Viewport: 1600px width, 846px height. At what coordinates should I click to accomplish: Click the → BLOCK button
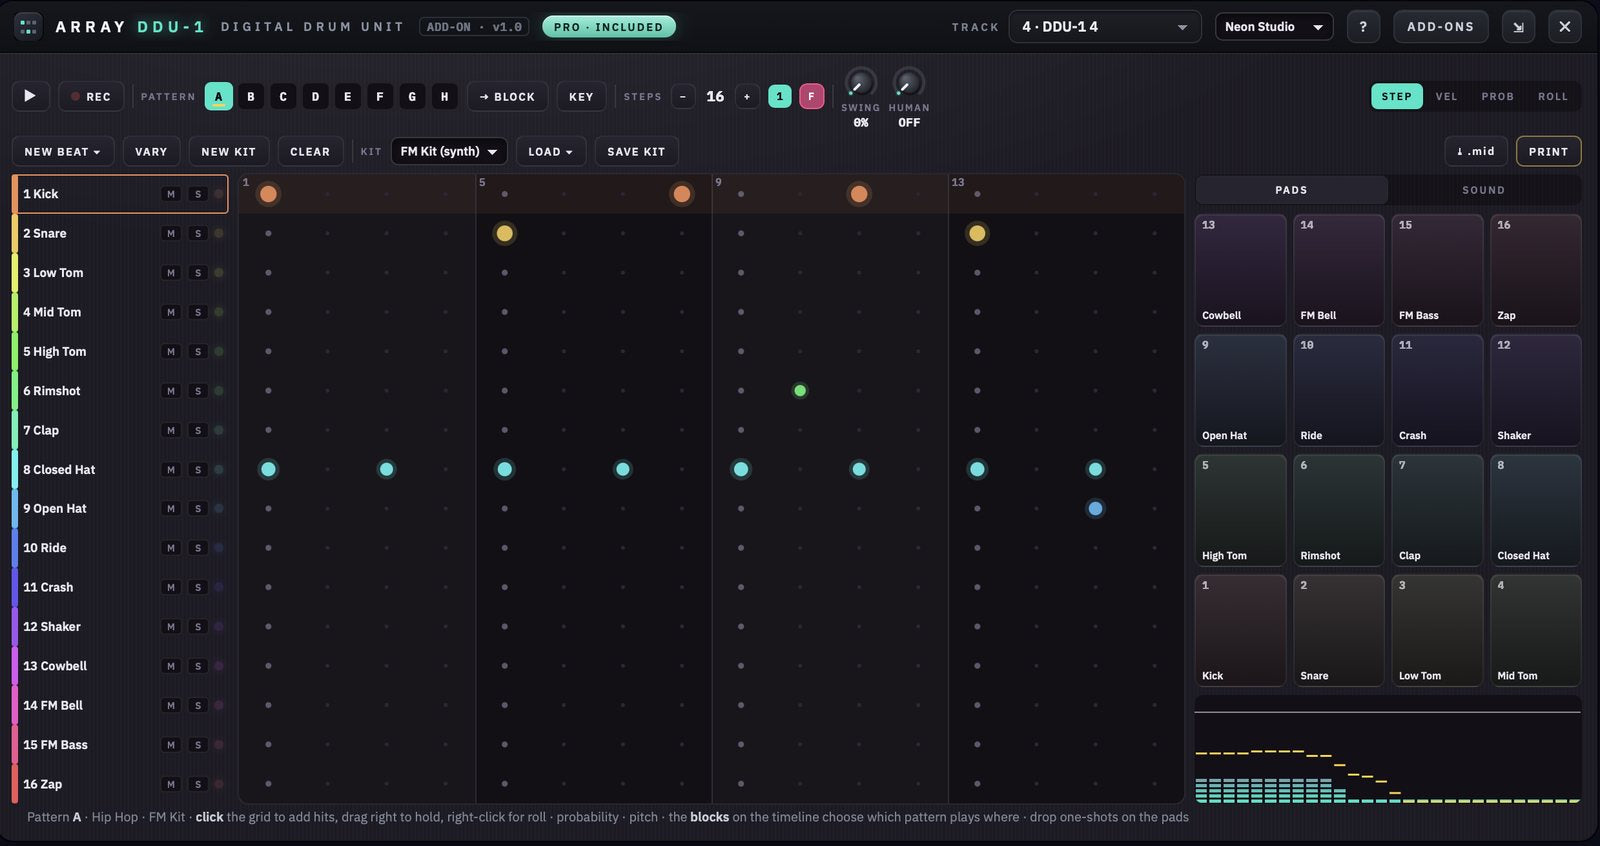[507, 96]
